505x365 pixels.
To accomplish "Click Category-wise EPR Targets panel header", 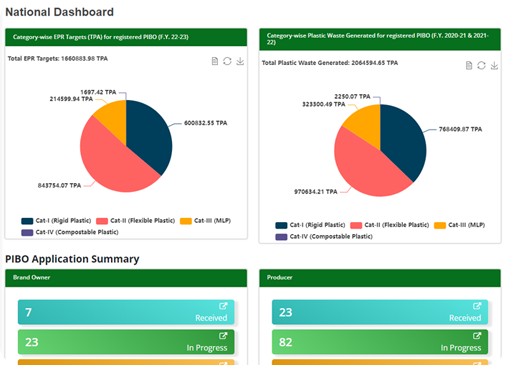I will point(126,37).
